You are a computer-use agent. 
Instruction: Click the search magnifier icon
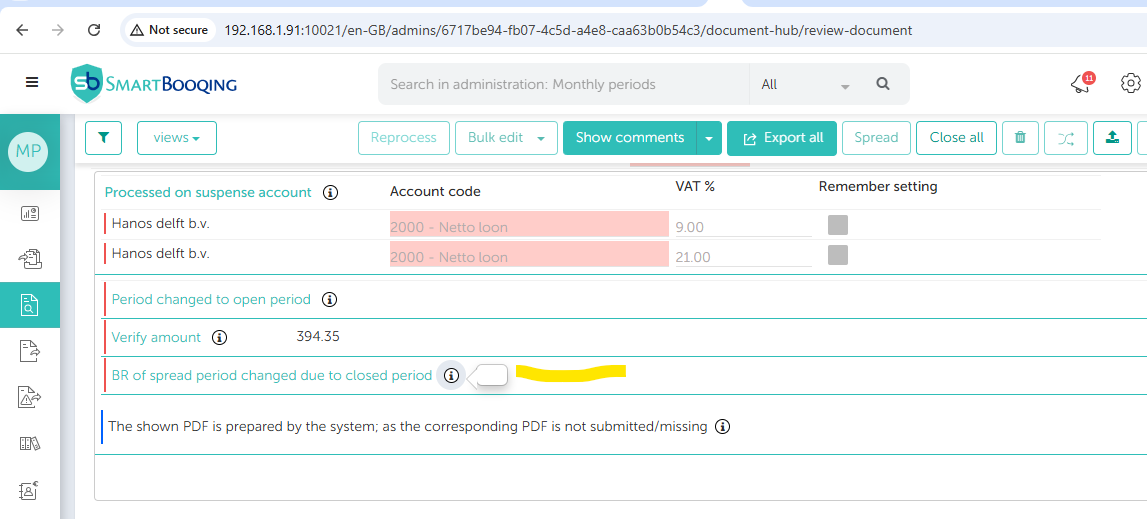883,84
